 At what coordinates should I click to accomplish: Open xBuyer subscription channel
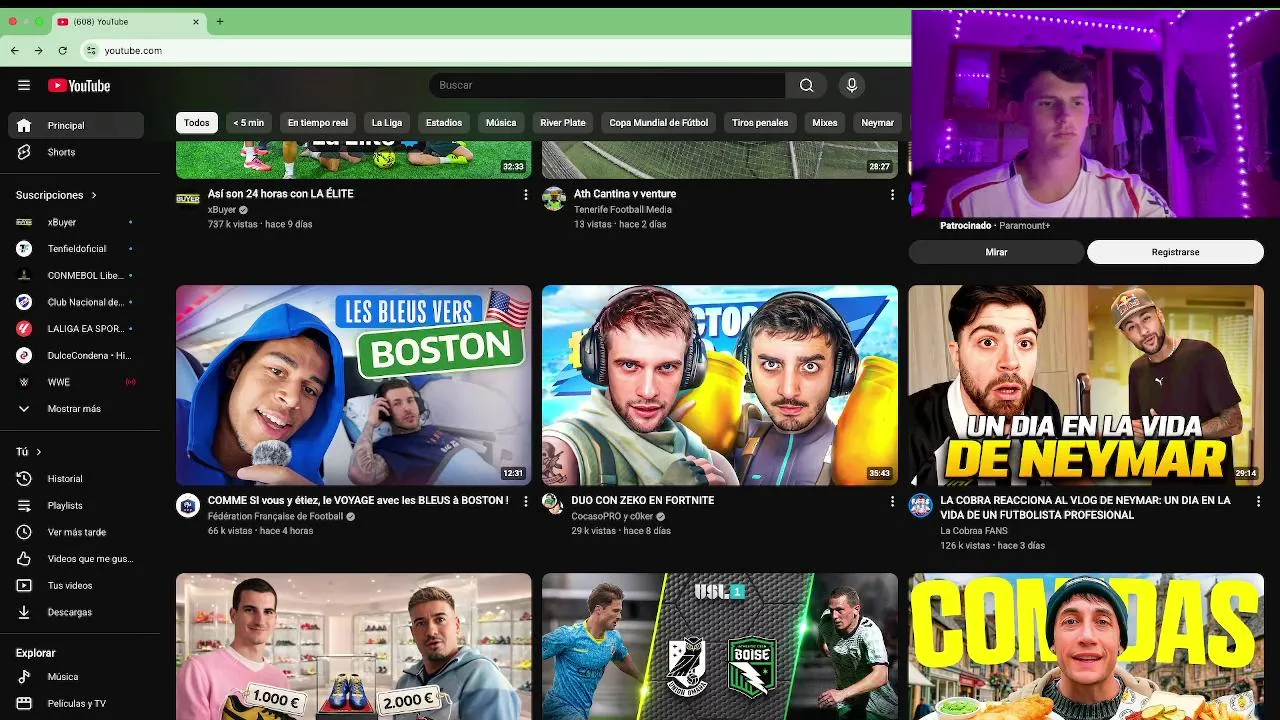(76, 222)
